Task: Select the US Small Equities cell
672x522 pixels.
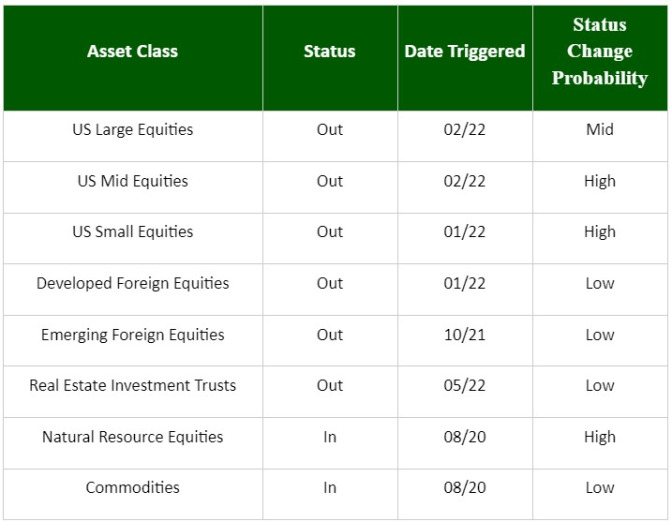Action: pyautogui.click(x=132, y=232)
